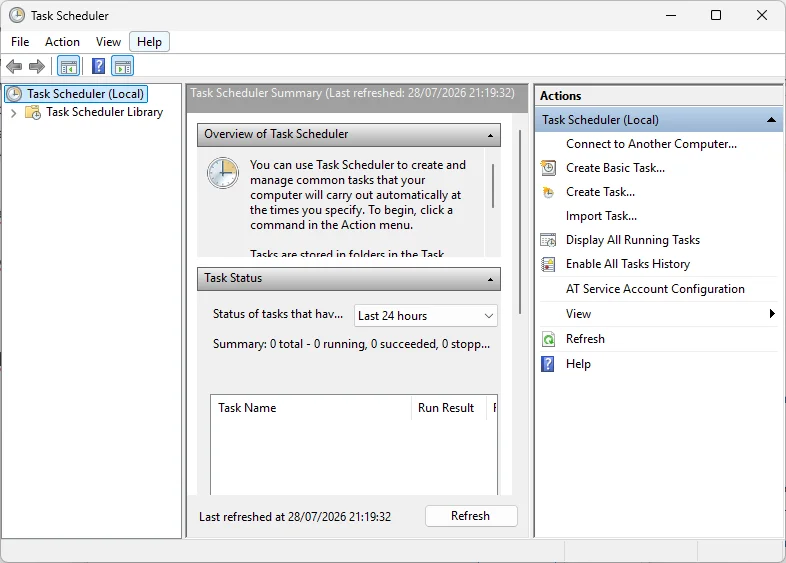Toggle the Show/Hide Console Tree toolbar icon

click(69, 66)
